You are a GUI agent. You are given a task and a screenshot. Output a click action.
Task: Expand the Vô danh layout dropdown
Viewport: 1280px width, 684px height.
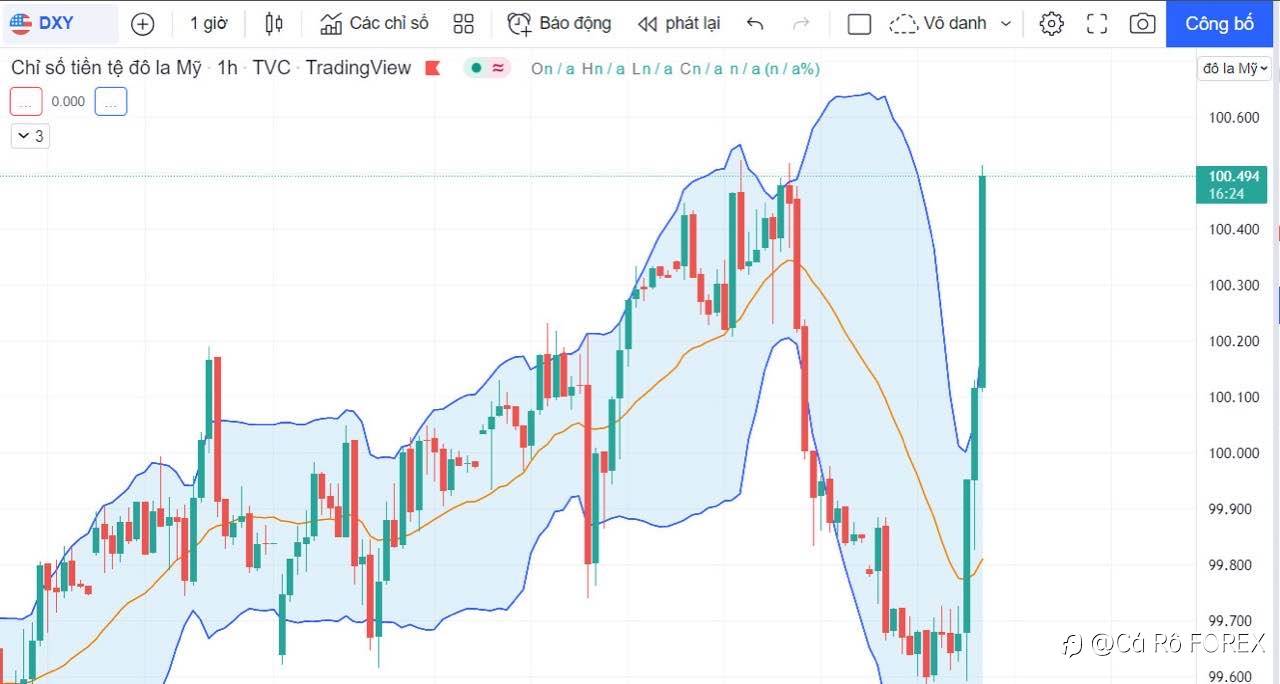[950, 24]
